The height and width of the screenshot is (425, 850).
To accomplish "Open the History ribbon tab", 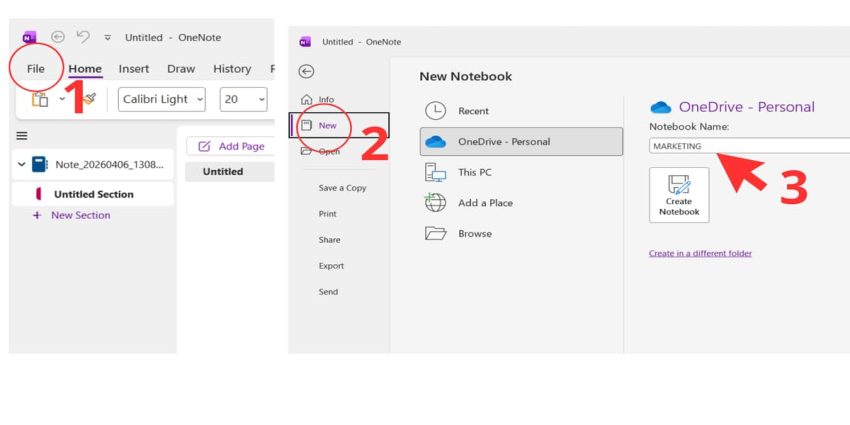I will [232, 69].
